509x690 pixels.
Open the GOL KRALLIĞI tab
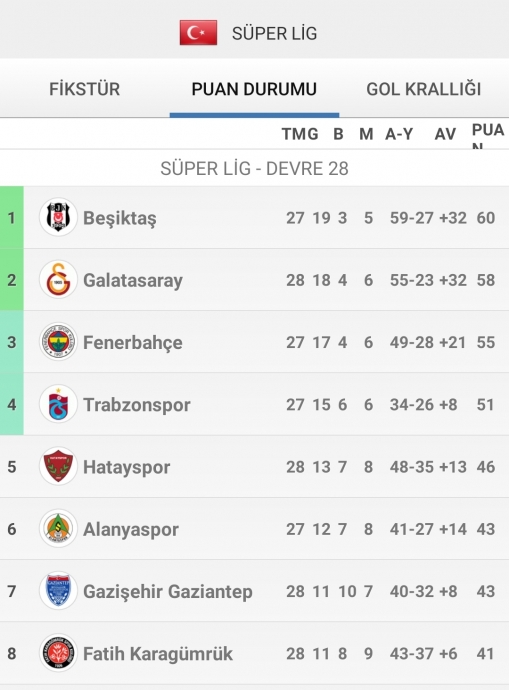click(424, 89)
